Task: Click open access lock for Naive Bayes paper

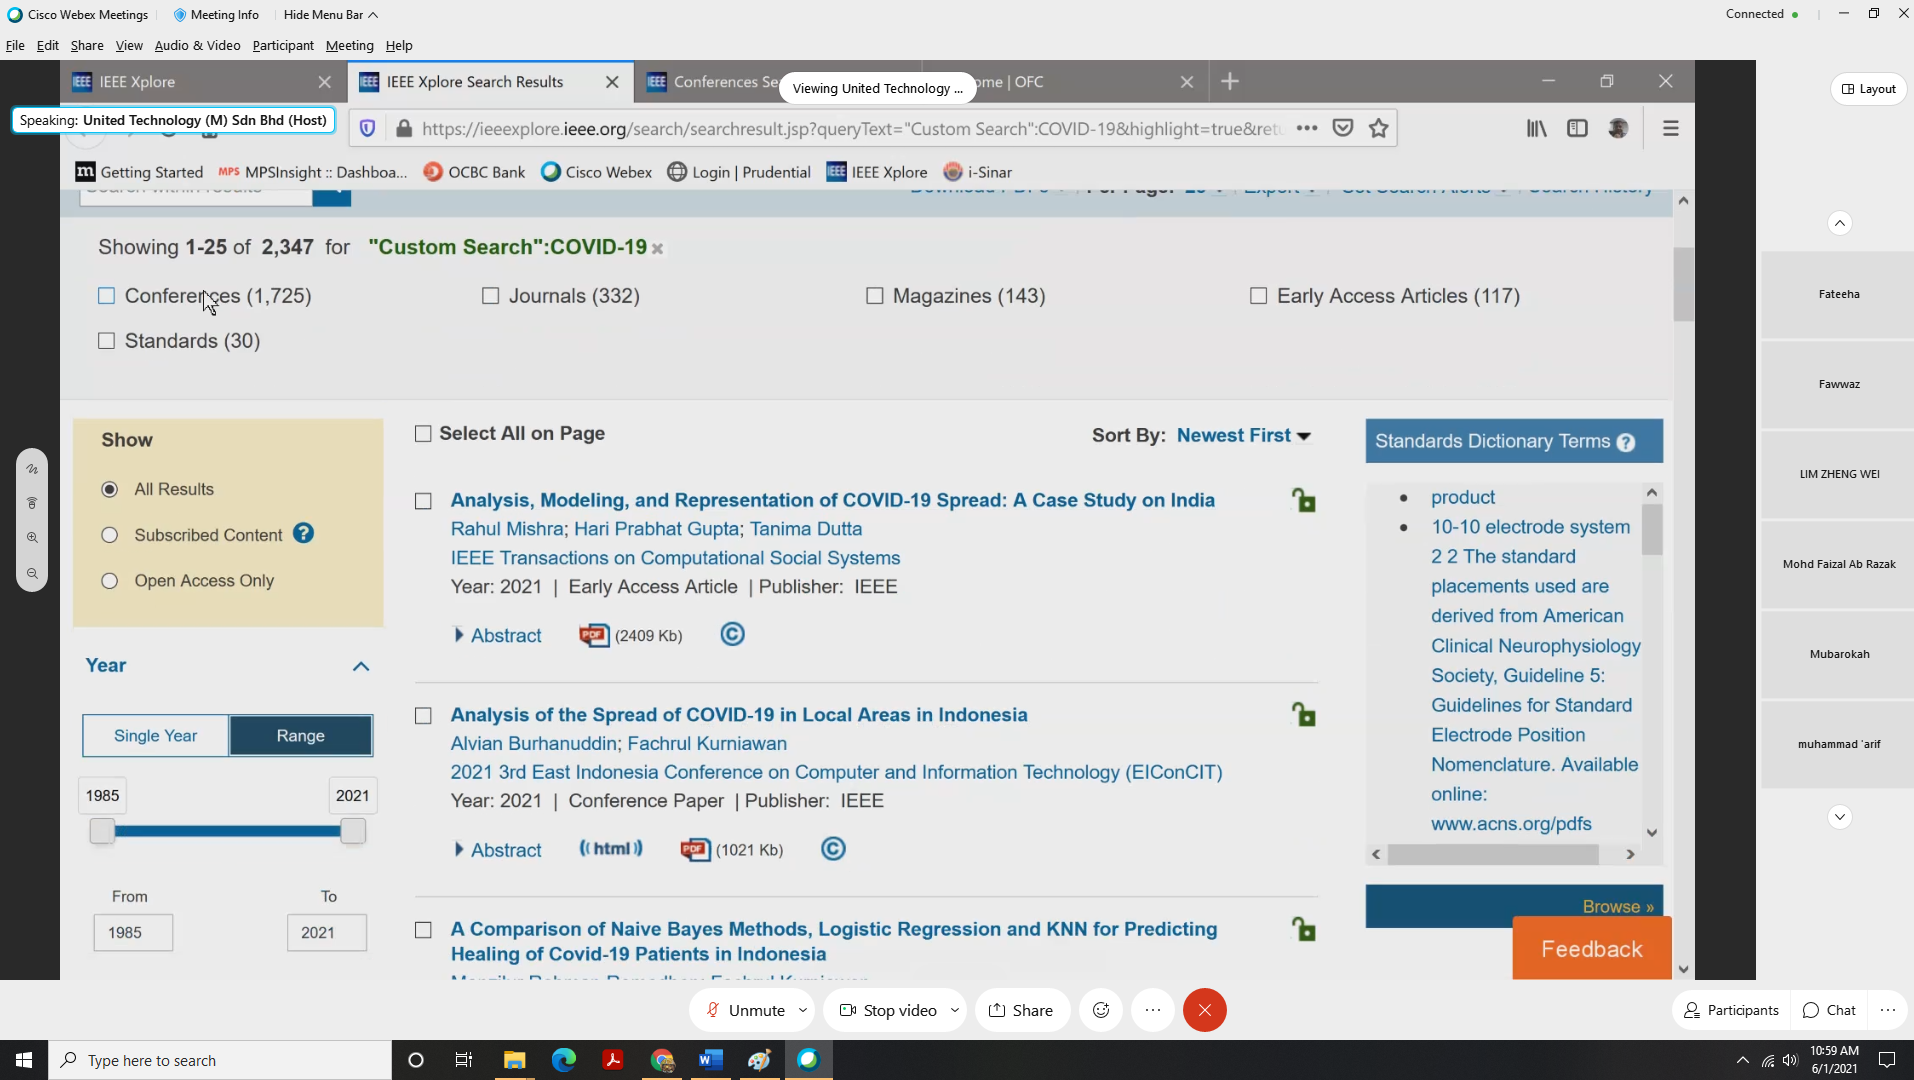Action: (x=1303, y=929)
